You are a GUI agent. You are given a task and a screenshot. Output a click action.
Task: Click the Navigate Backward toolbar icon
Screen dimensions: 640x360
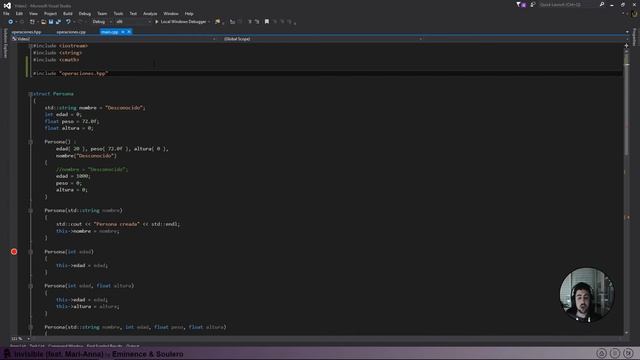[10, 22]
